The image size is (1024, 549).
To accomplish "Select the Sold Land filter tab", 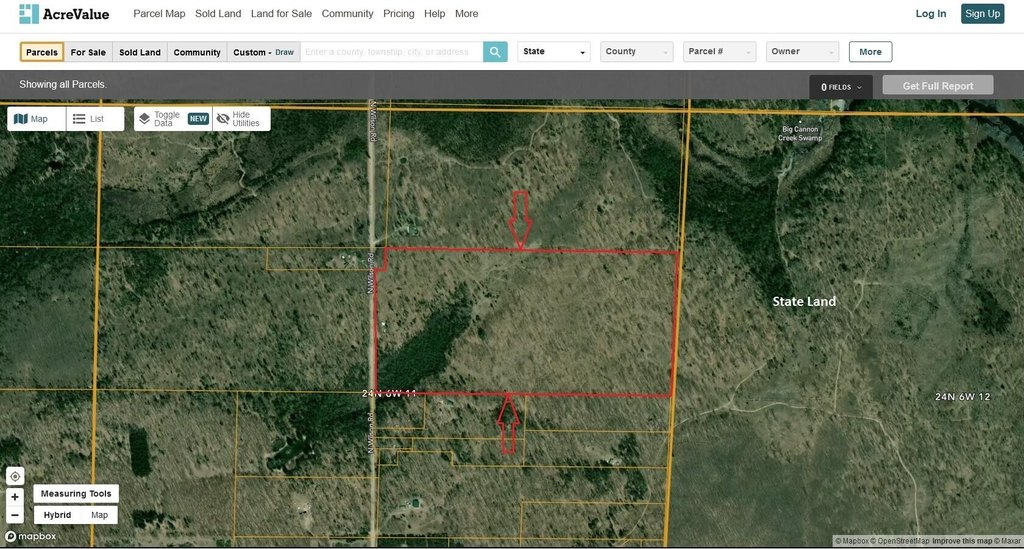I will point(139,52).
